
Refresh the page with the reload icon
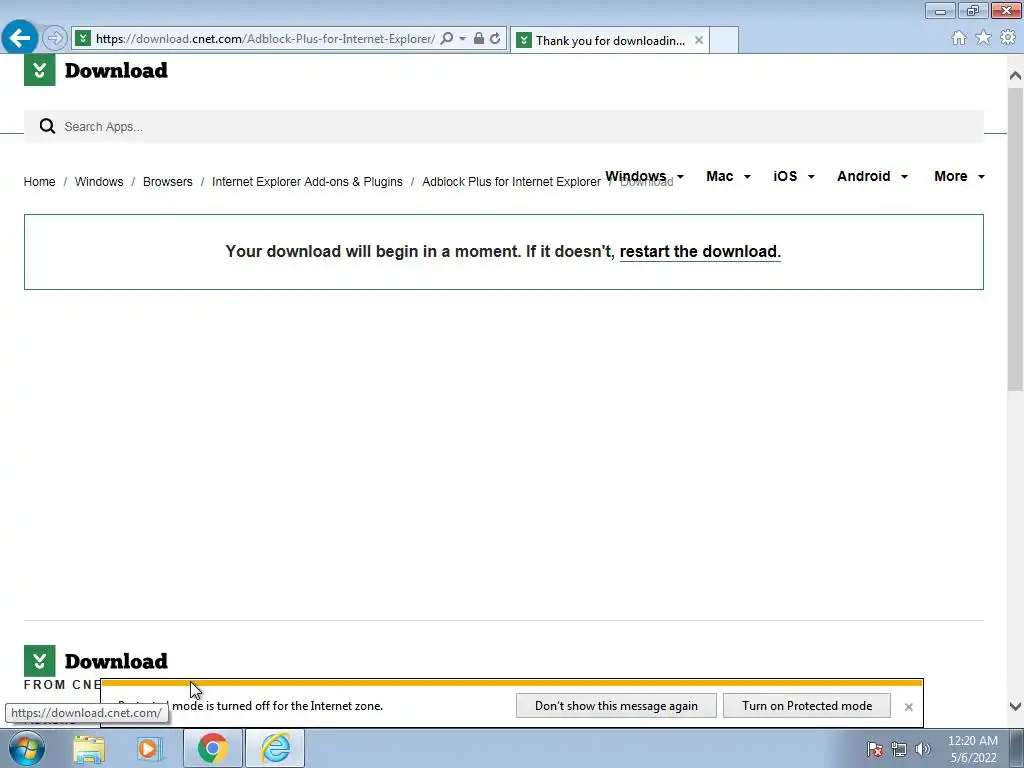tap(495, 39)
